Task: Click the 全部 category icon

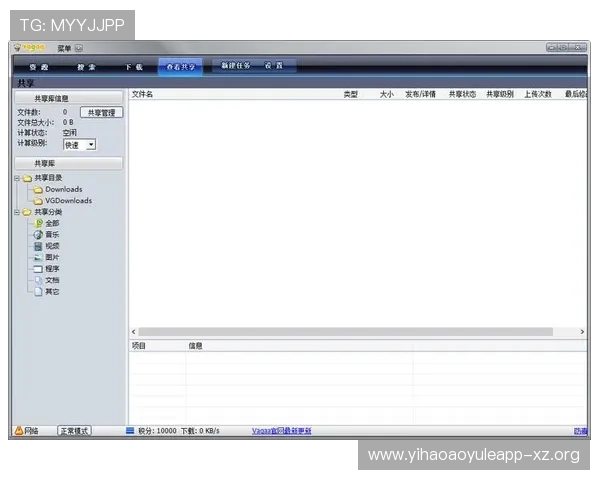Action: (38, 223)
